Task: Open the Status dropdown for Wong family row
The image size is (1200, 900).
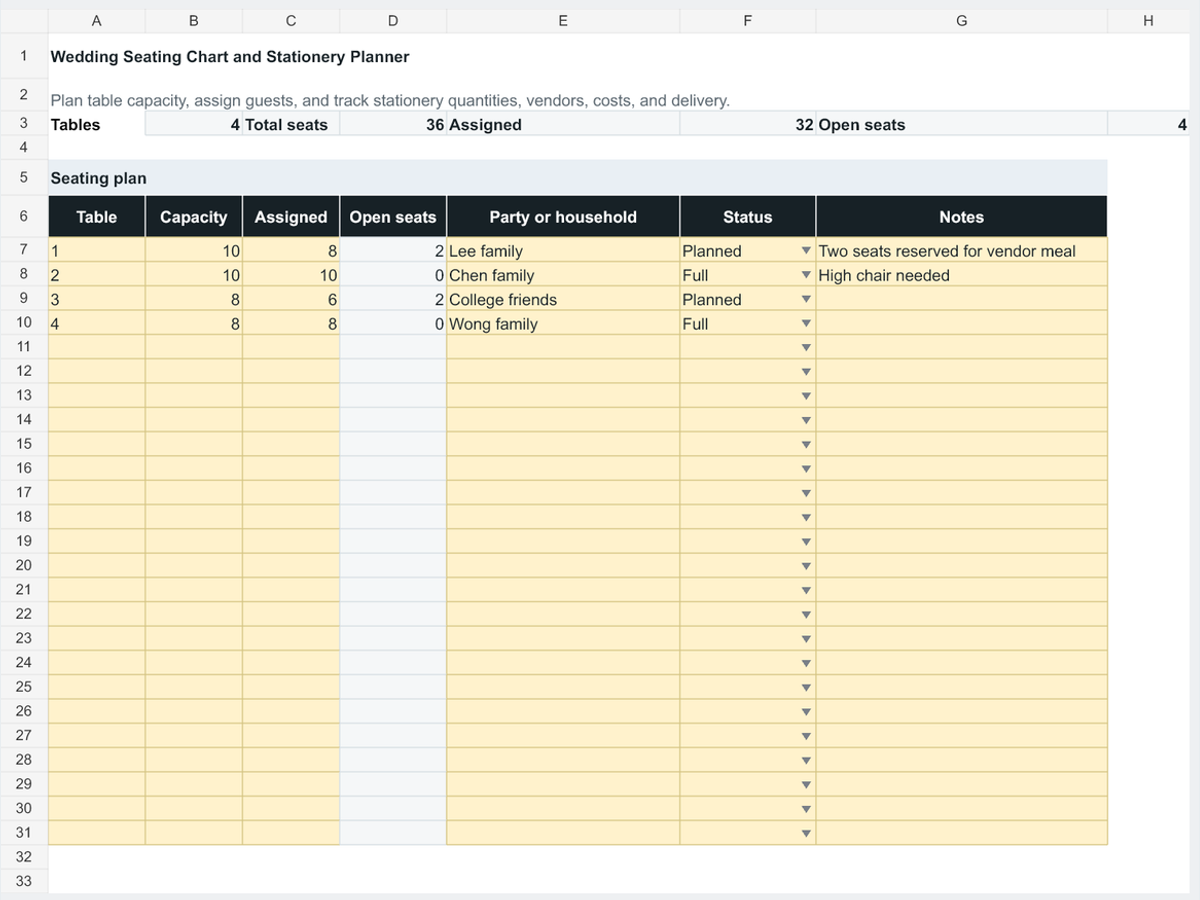Action: tap(806, 324)
